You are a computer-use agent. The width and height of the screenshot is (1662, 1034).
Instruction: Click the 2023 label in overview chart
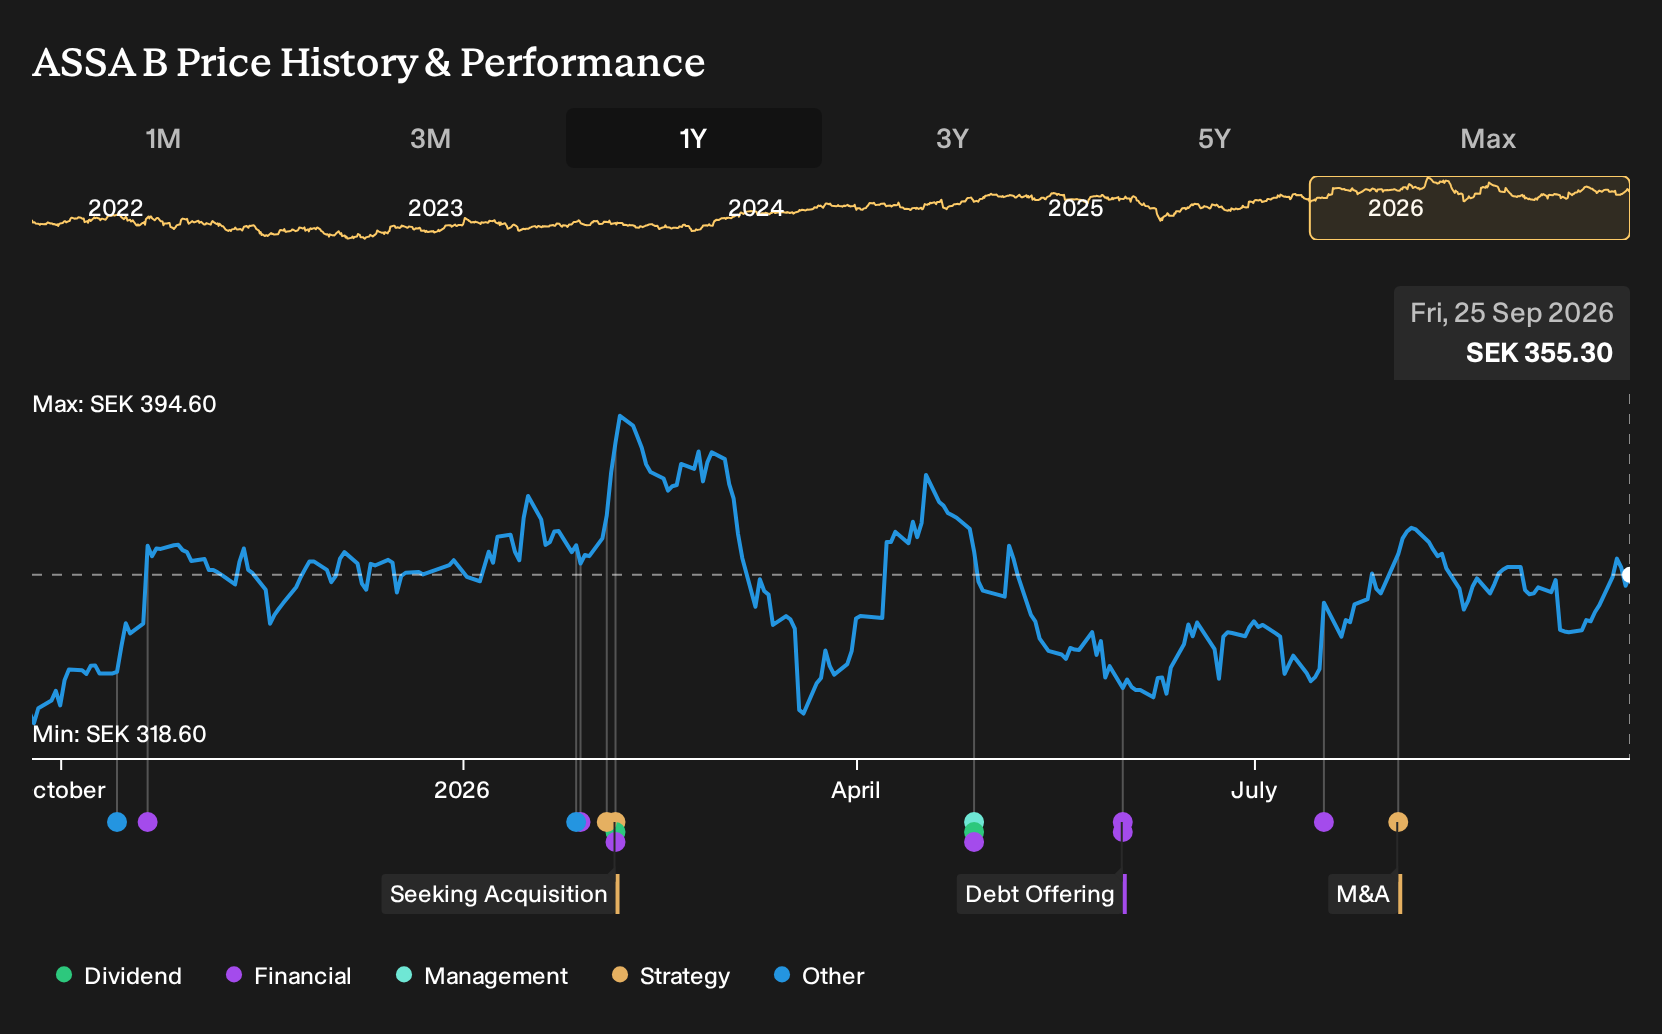[436, 208]
